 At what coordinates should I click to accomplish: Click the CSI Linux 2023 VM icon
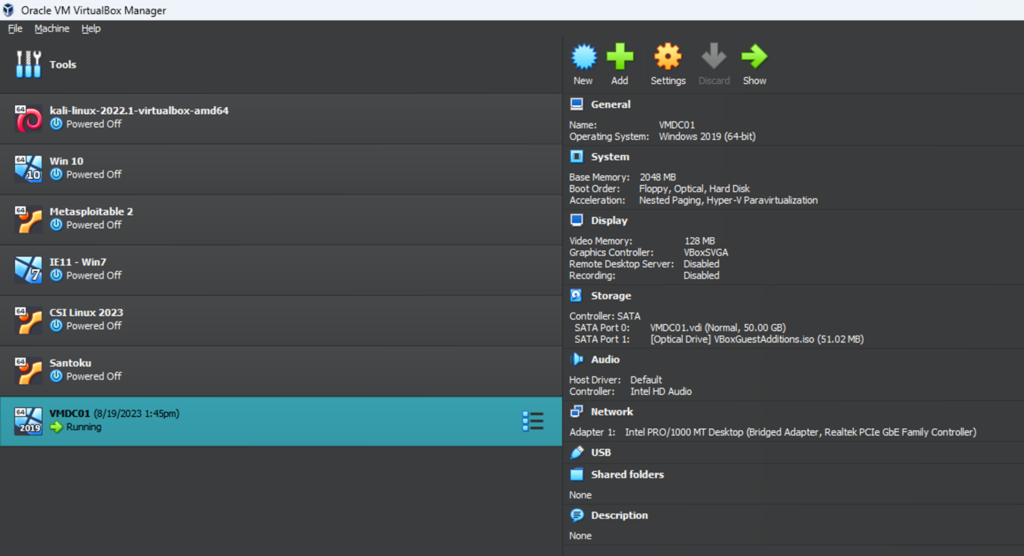[28, 320]
